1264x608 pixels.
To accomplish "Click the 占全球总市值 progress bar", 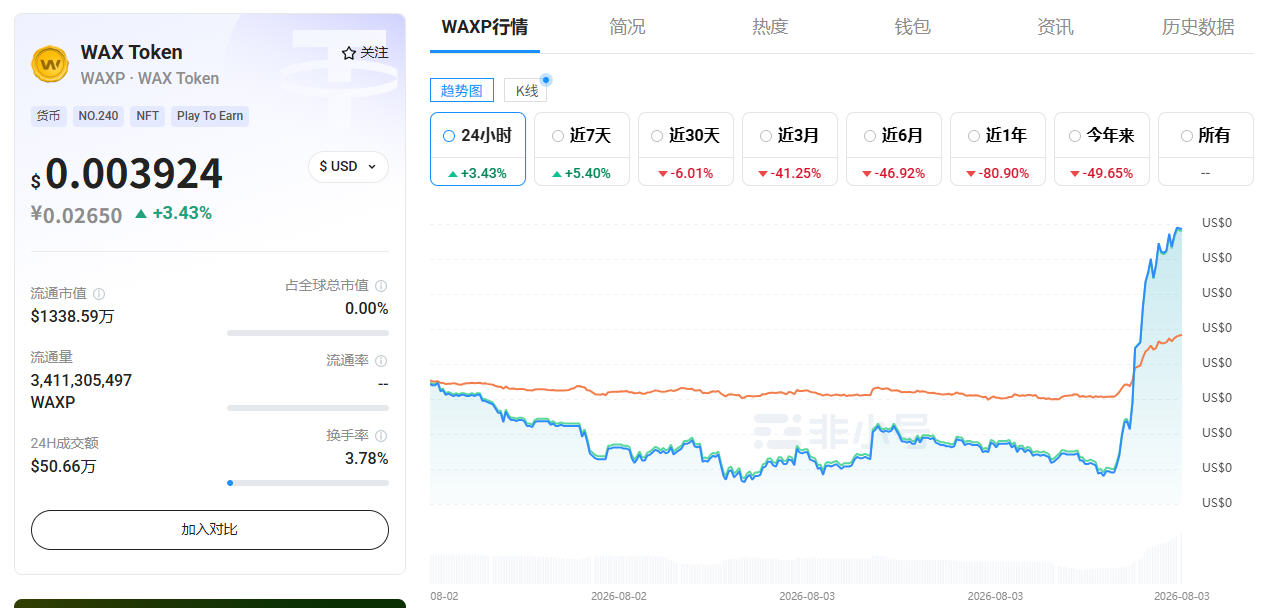I will (x=308, y=333).
